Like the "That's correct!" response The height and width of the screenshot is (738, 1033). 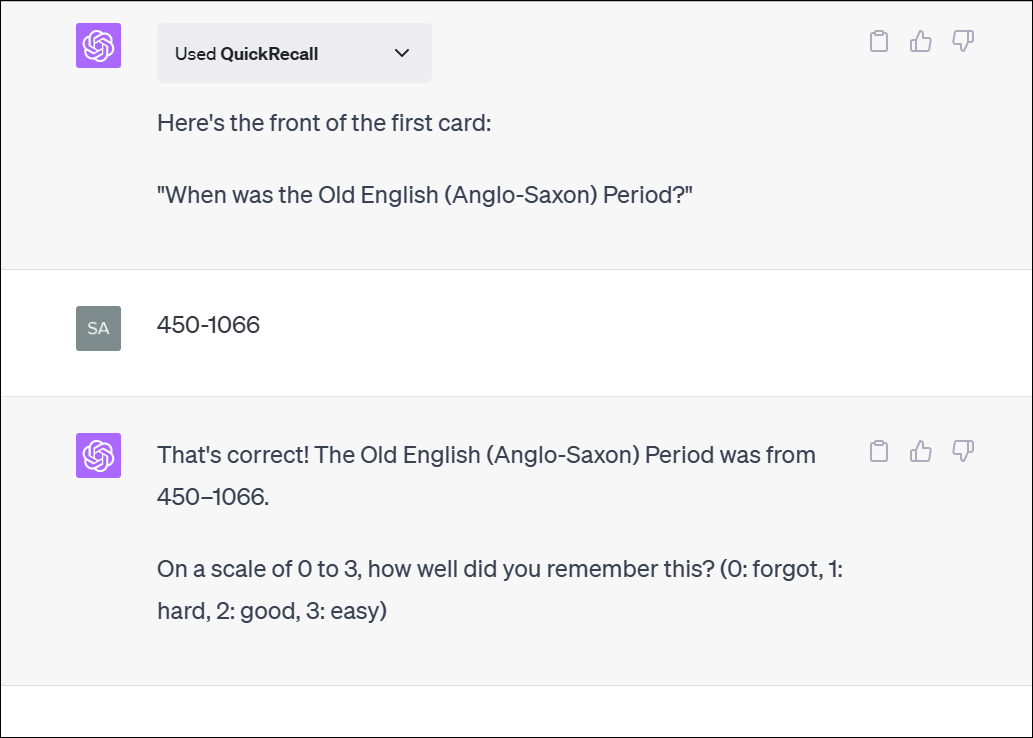pyautogui.click(x=921, y=451)
